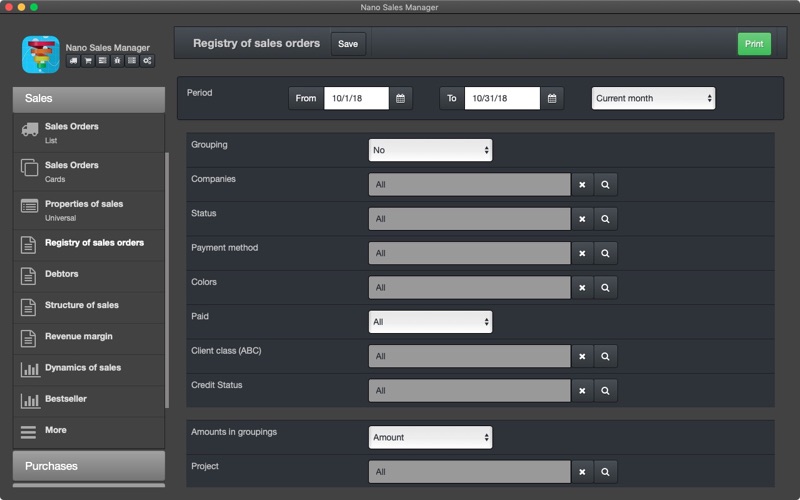This screenshot has width=800, height=500.
Task: Click the Save button
Action: tap(348, 44)
